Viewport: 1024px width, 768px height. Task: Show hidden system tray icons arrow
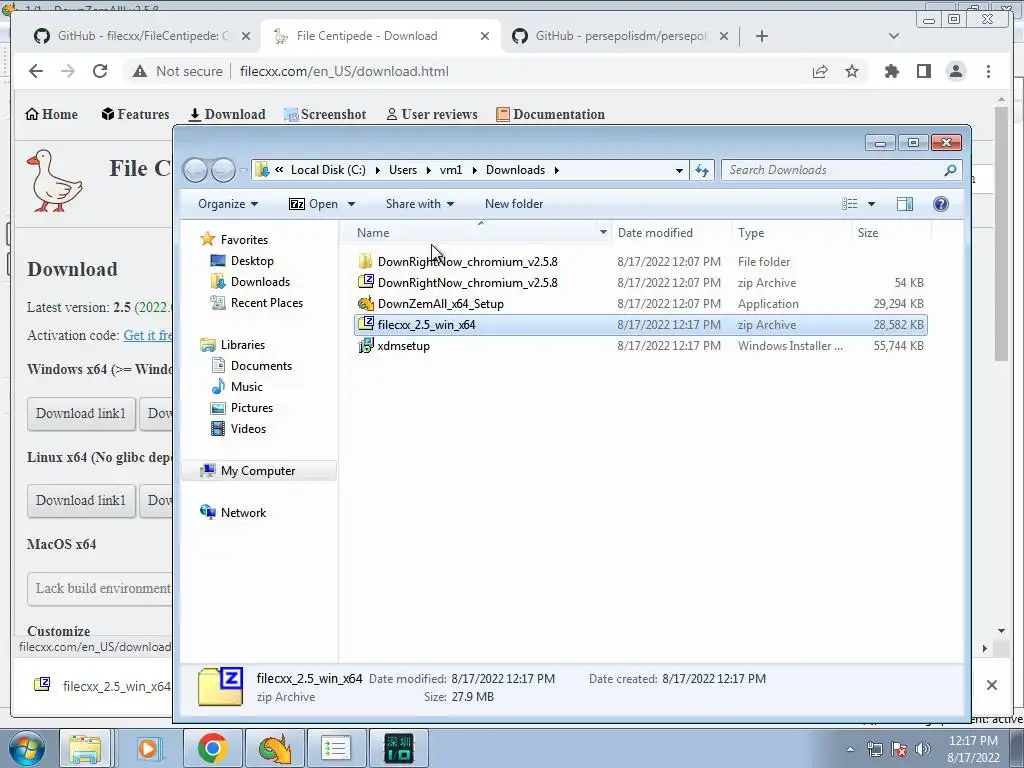tap(850, 749)
